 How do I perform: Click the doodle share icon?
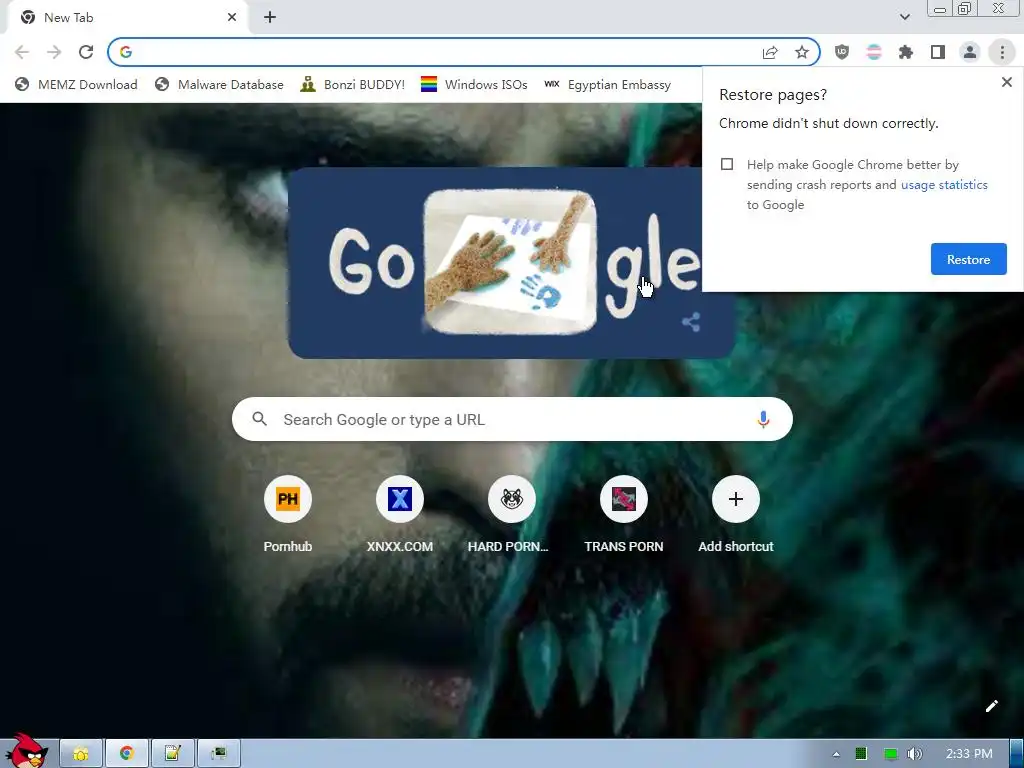coord(691,322)
